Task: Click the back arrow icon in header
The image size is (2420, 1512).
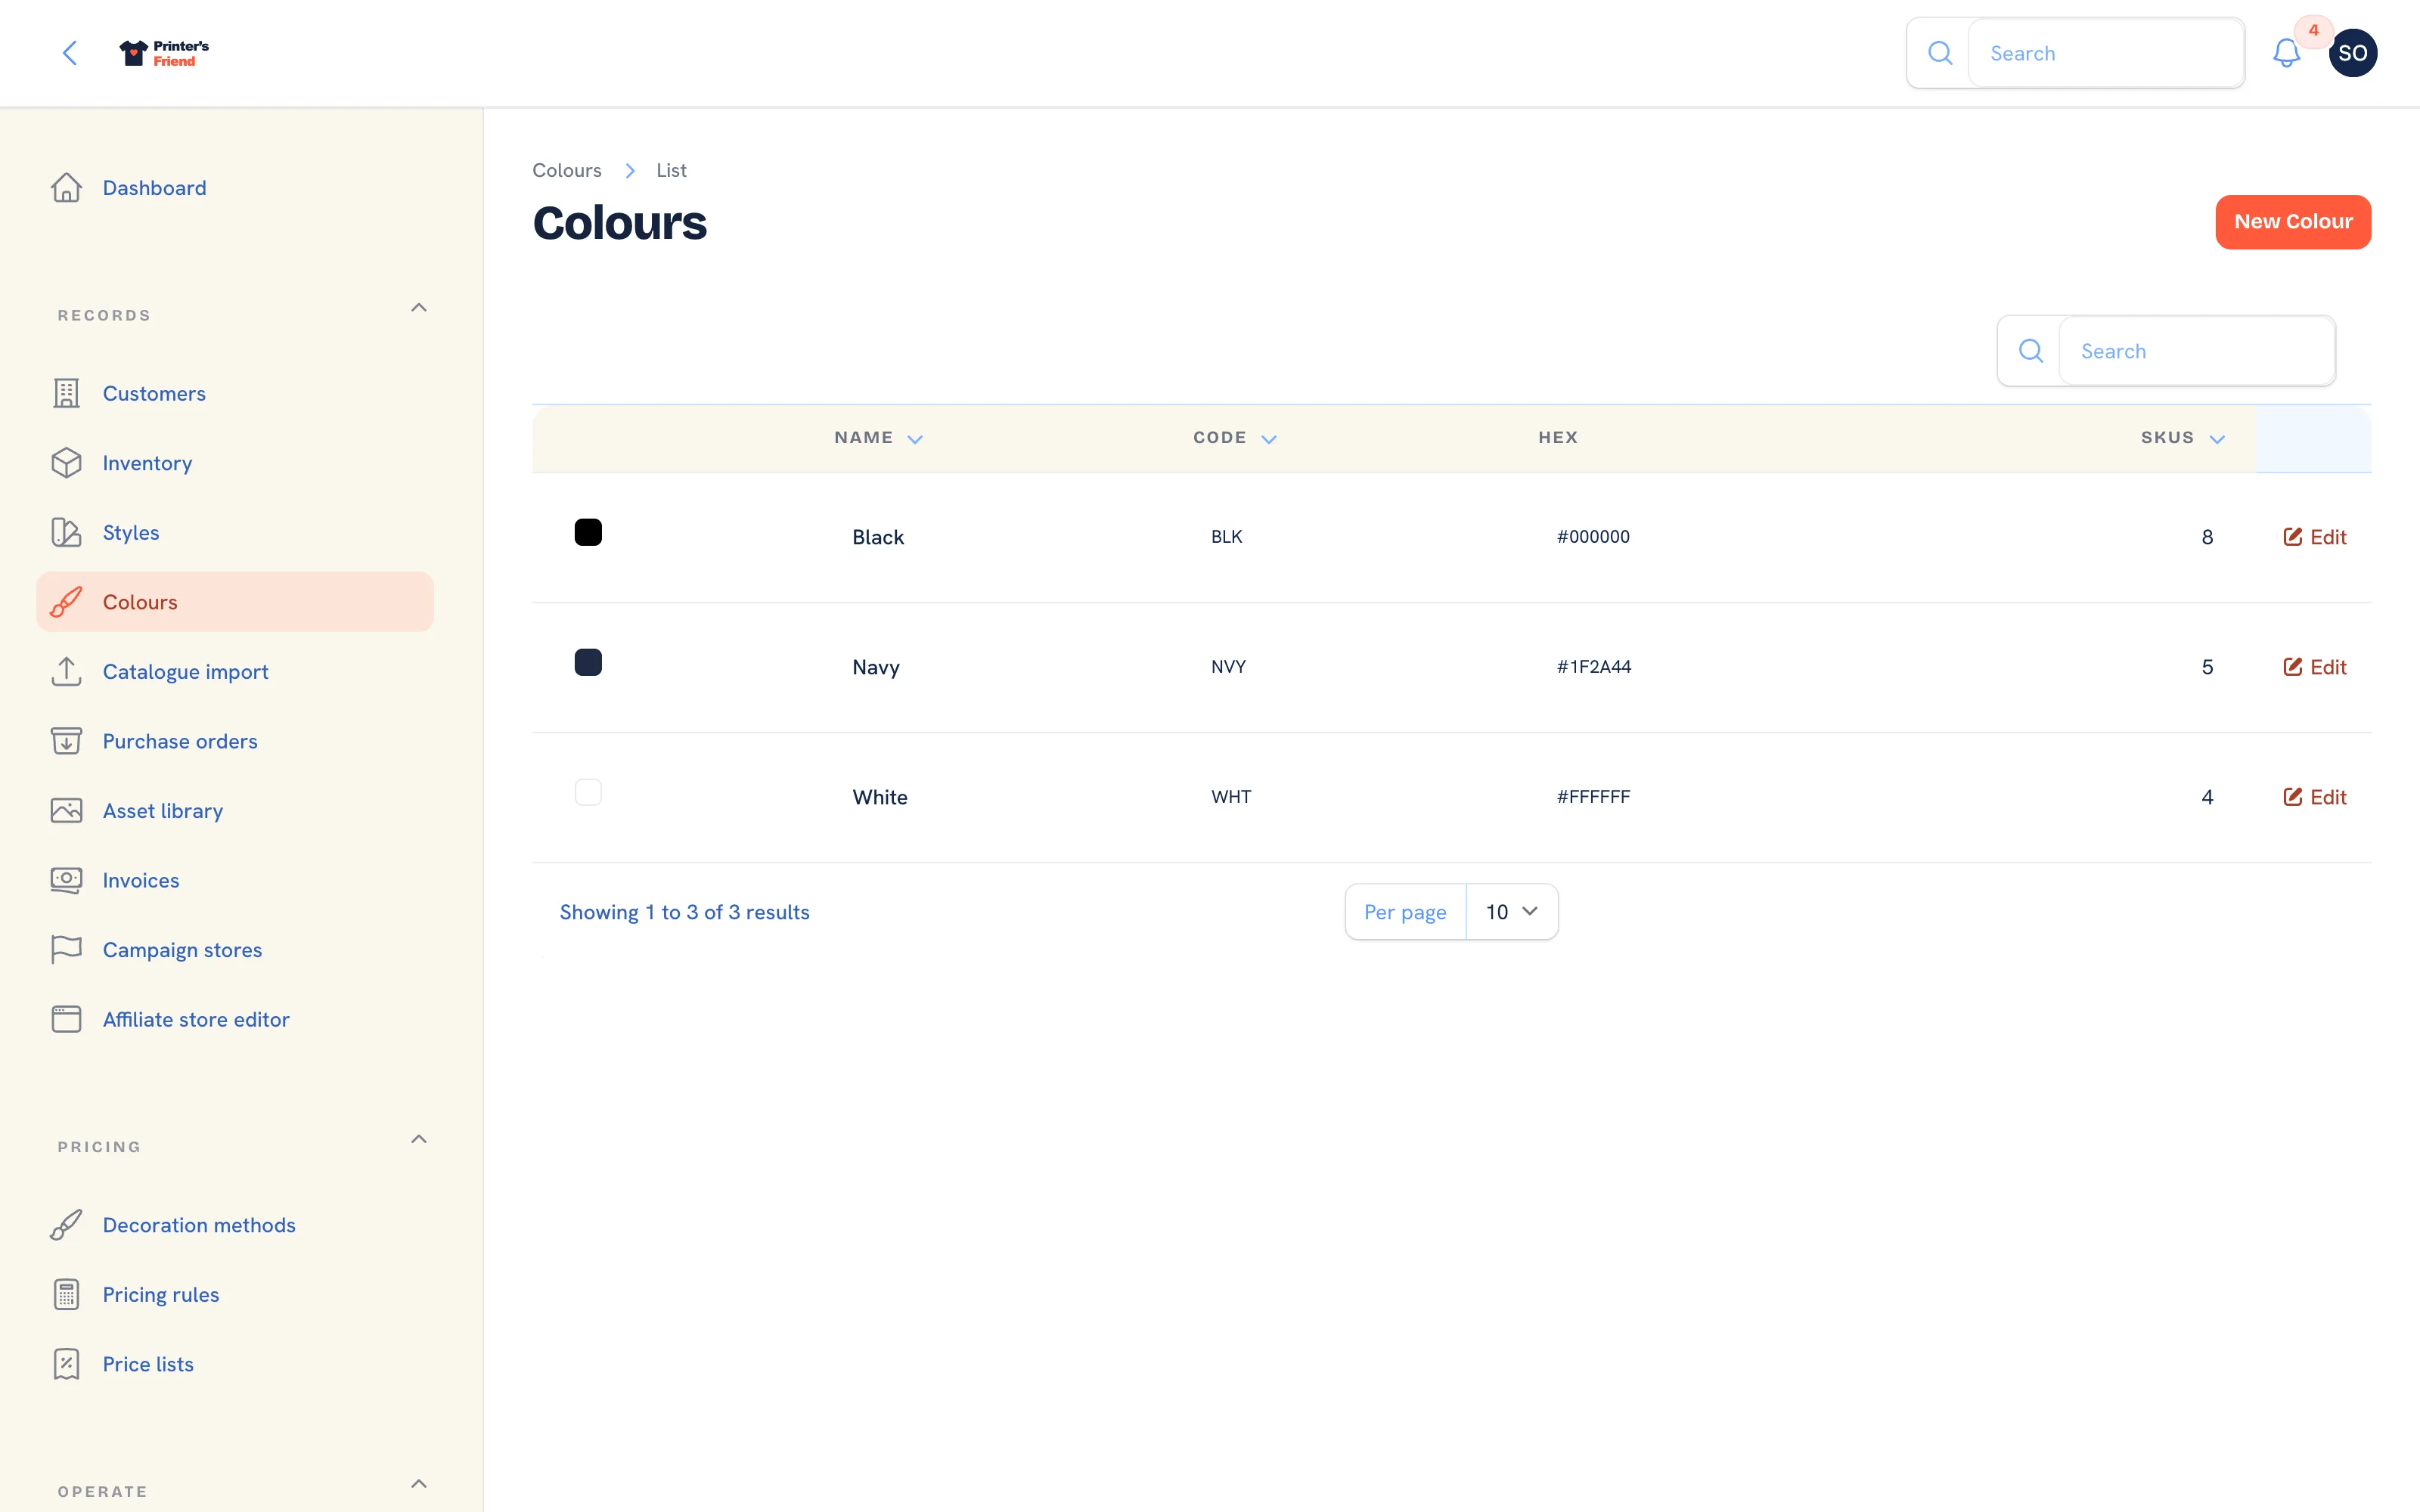Action: pos(70,53)
